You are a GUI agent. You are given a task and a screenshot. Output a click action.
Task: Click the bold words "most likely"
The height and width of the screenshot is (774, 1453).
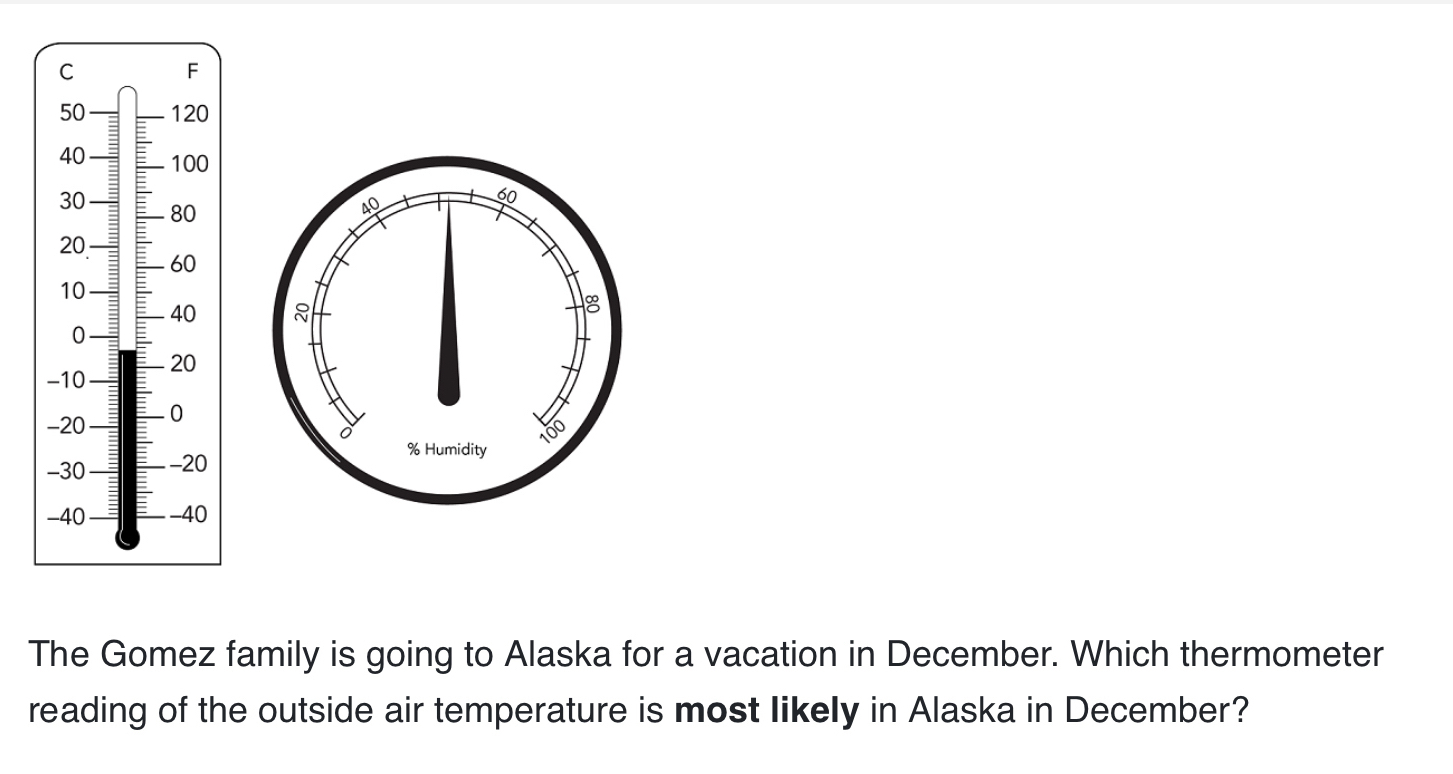click(766, 711)
